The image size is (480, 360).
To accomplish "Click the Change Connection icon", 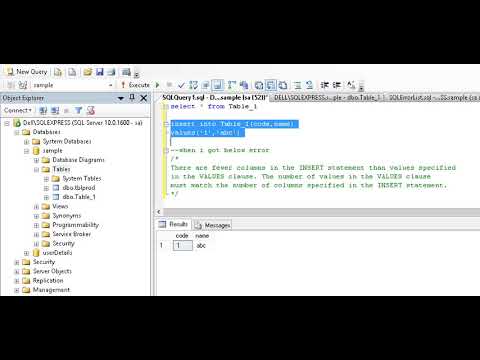I will (23, 85).
